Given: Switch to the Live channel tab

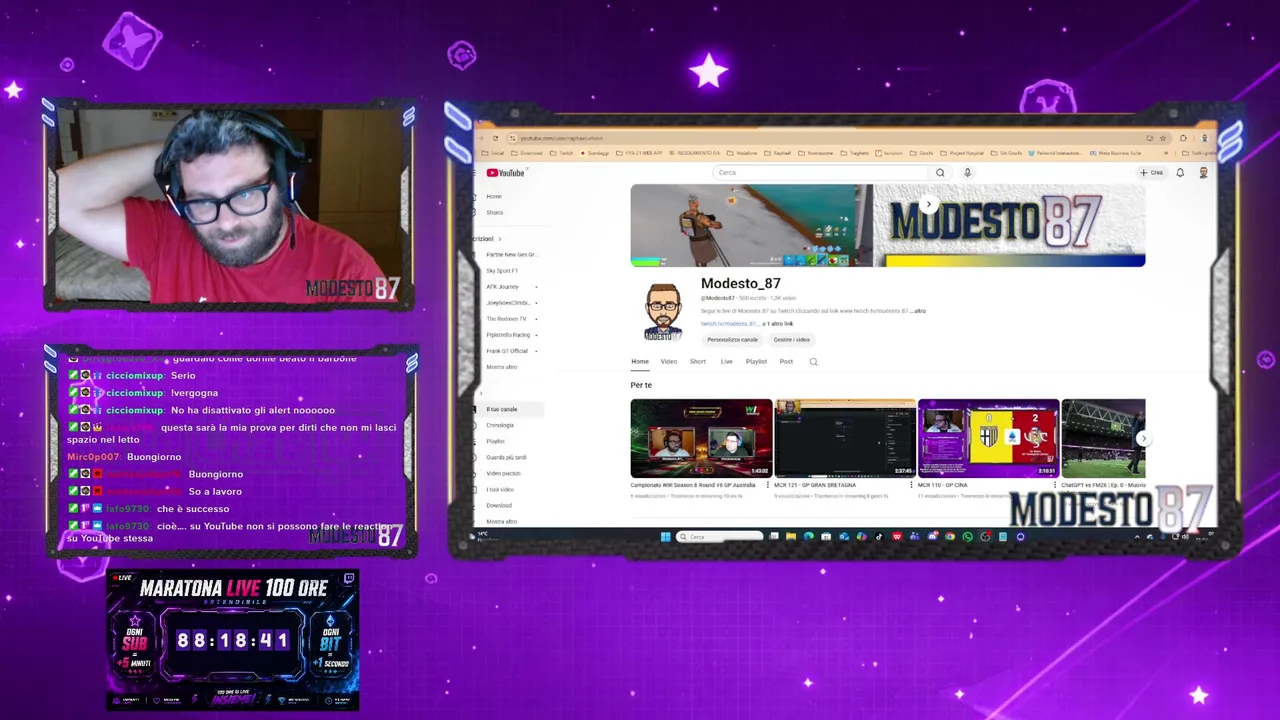Looking at the screenshot, I should (726, 362).
